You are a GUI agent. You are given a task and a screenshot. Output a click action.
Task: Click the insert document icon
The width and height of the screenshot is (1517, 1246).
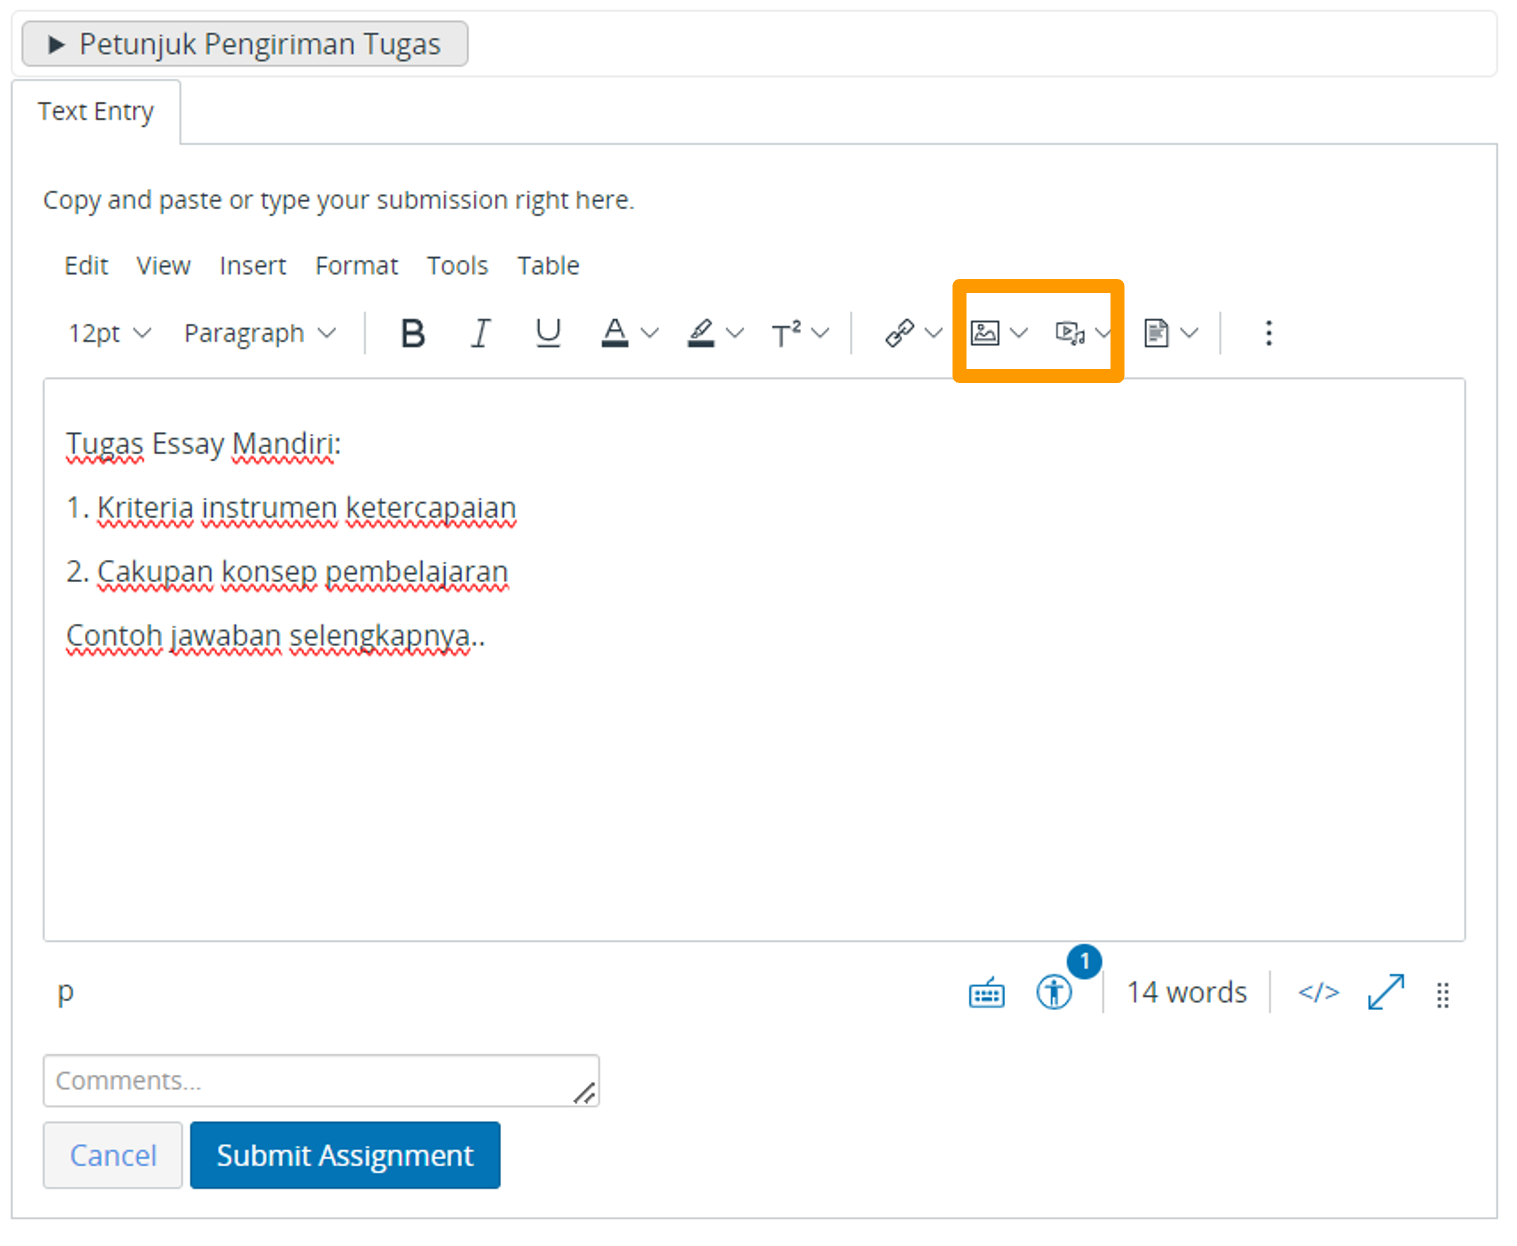click(x=1157, y=333)
